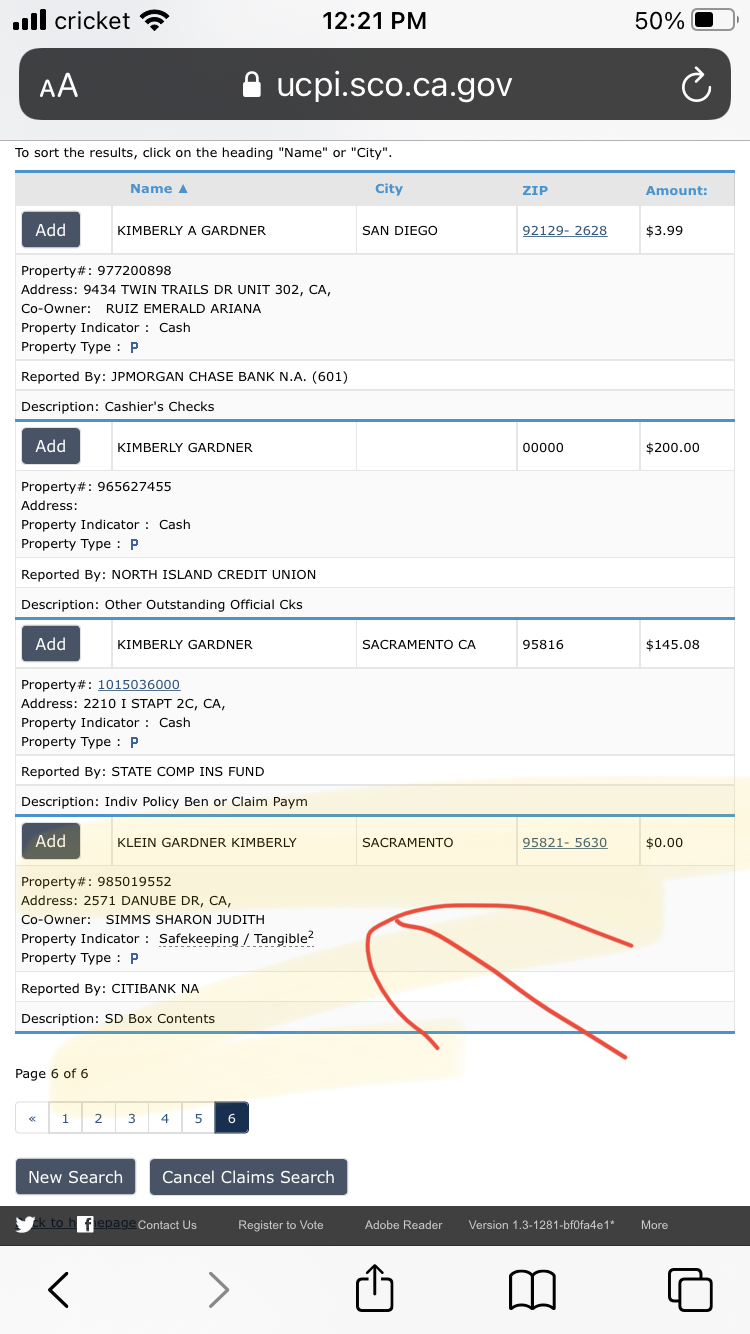
Task: Open the Contact Us footer link
Action: [x=167, y=1224]
